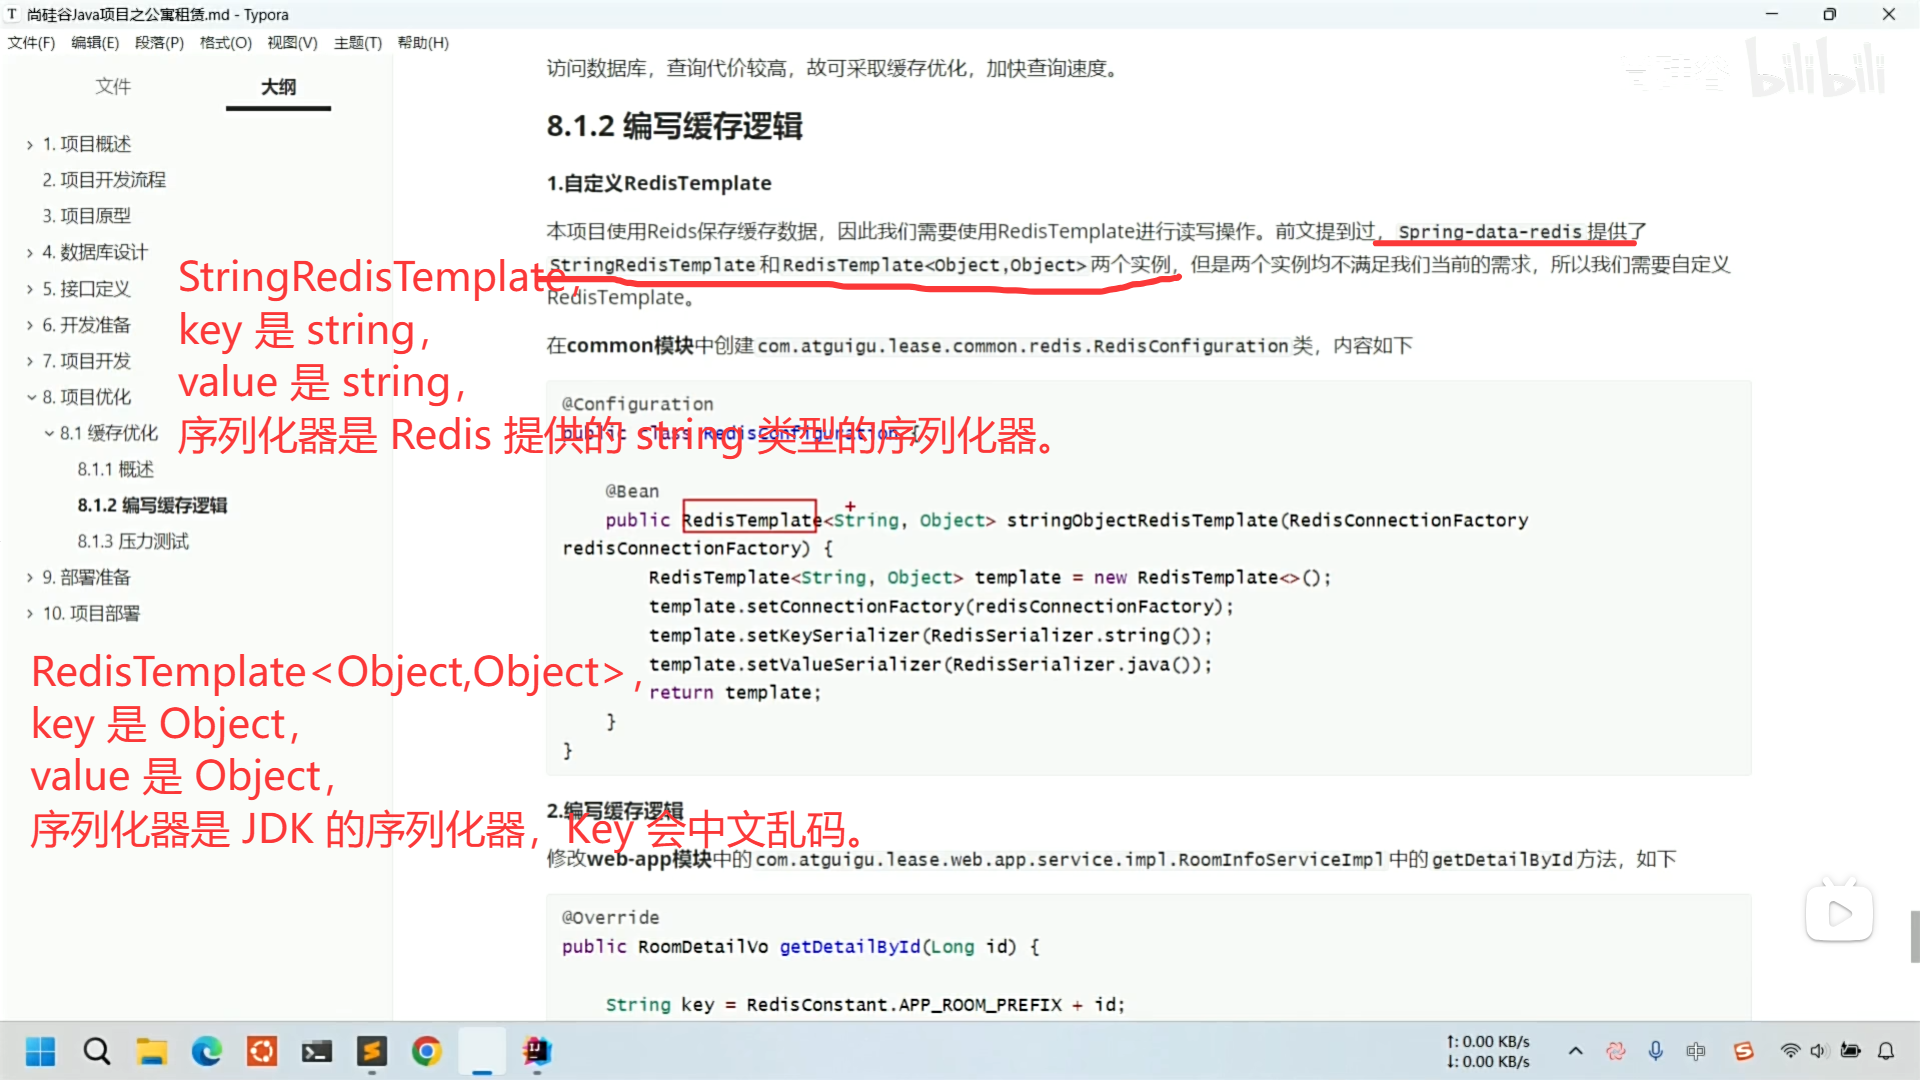Viewport: 1920px width, 1080px height.
Task: Toggle Chinese input mode indicator
Action: pyautogui.click(x=1696, y=1051)
